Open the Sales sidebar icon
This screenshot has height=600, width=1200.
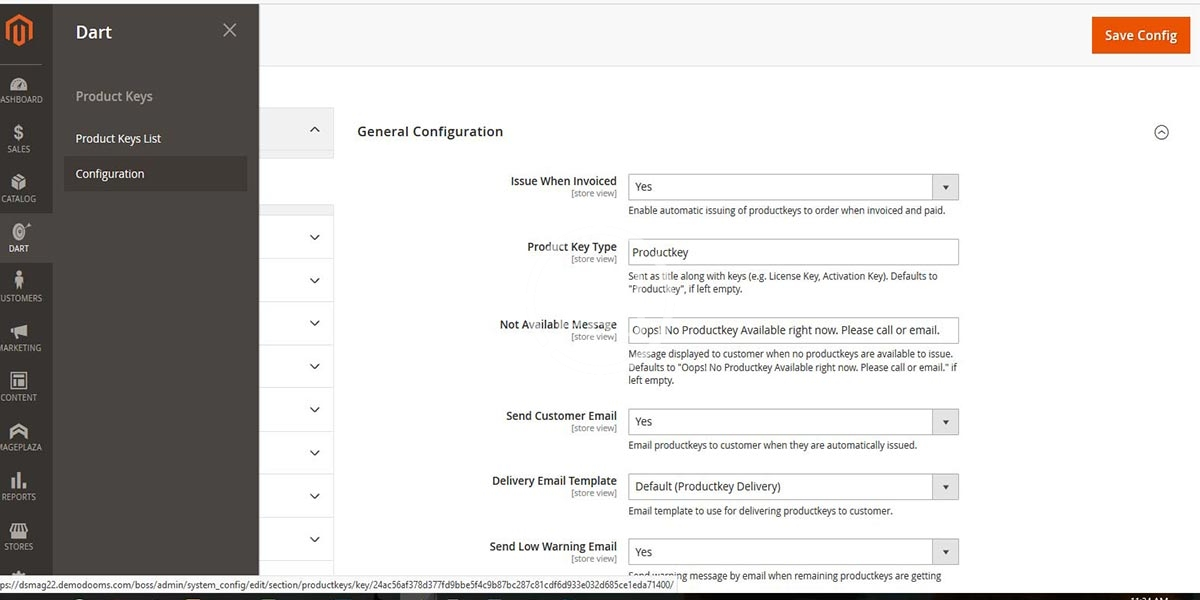(19, 138)
